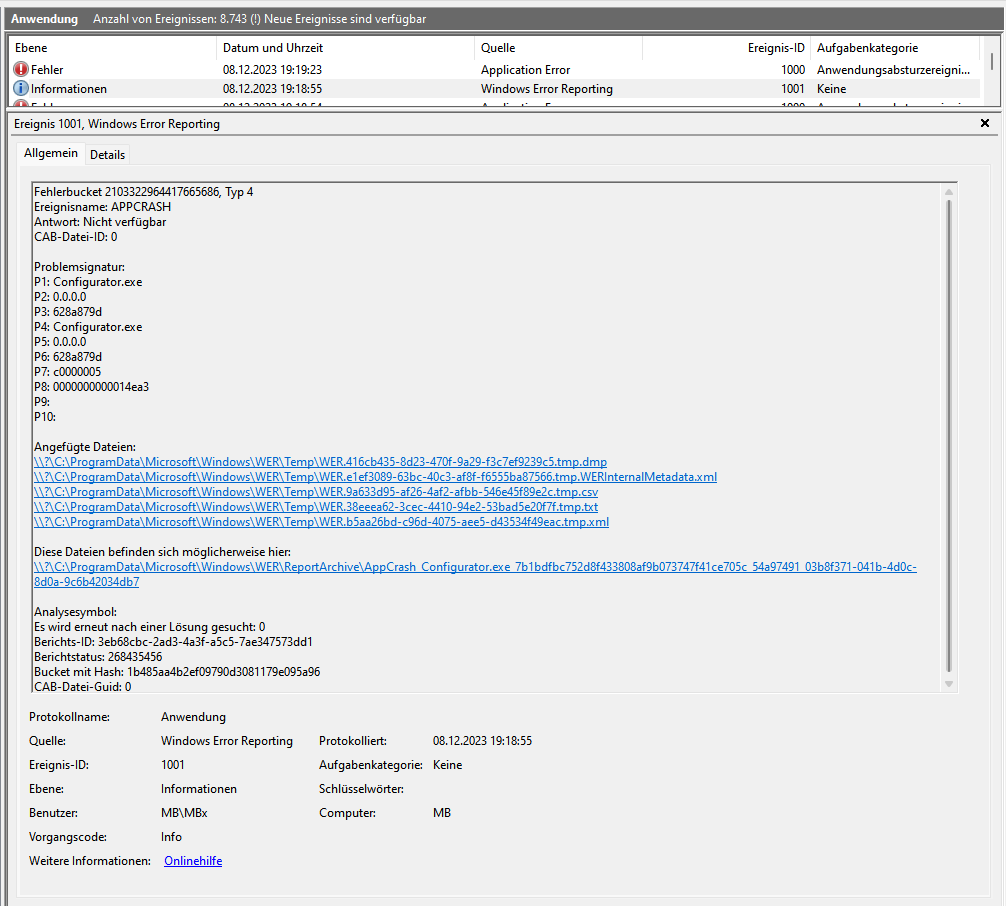Click the Protokolliert timestamp value

[x=482, y=741]
